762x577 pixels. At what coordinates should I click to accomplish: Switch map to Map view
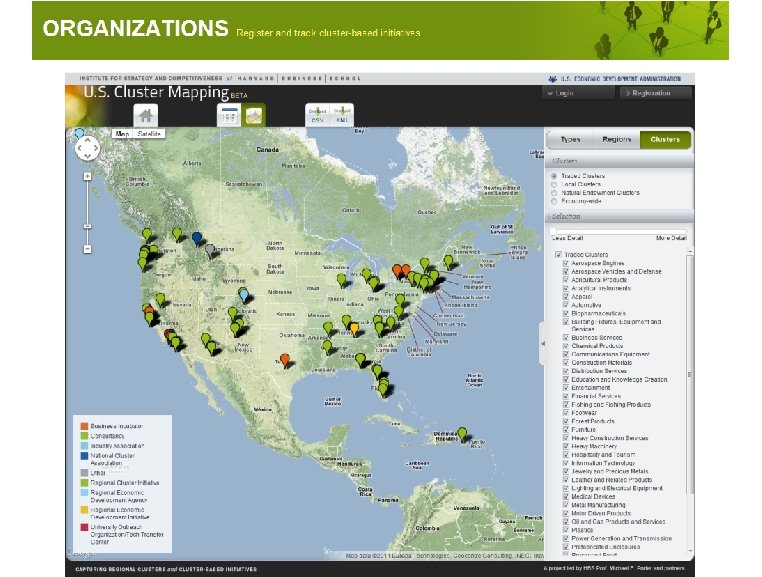(122, 134)
